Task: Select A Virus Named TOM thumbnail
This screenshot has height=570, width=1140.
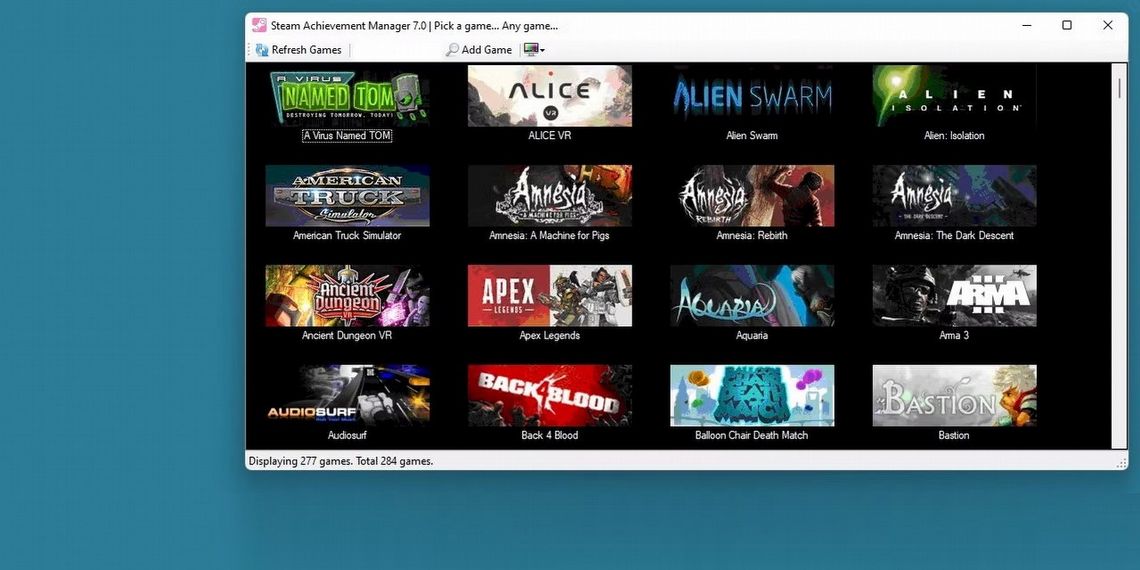Action: pyautogui.click(x=348, y=96)
